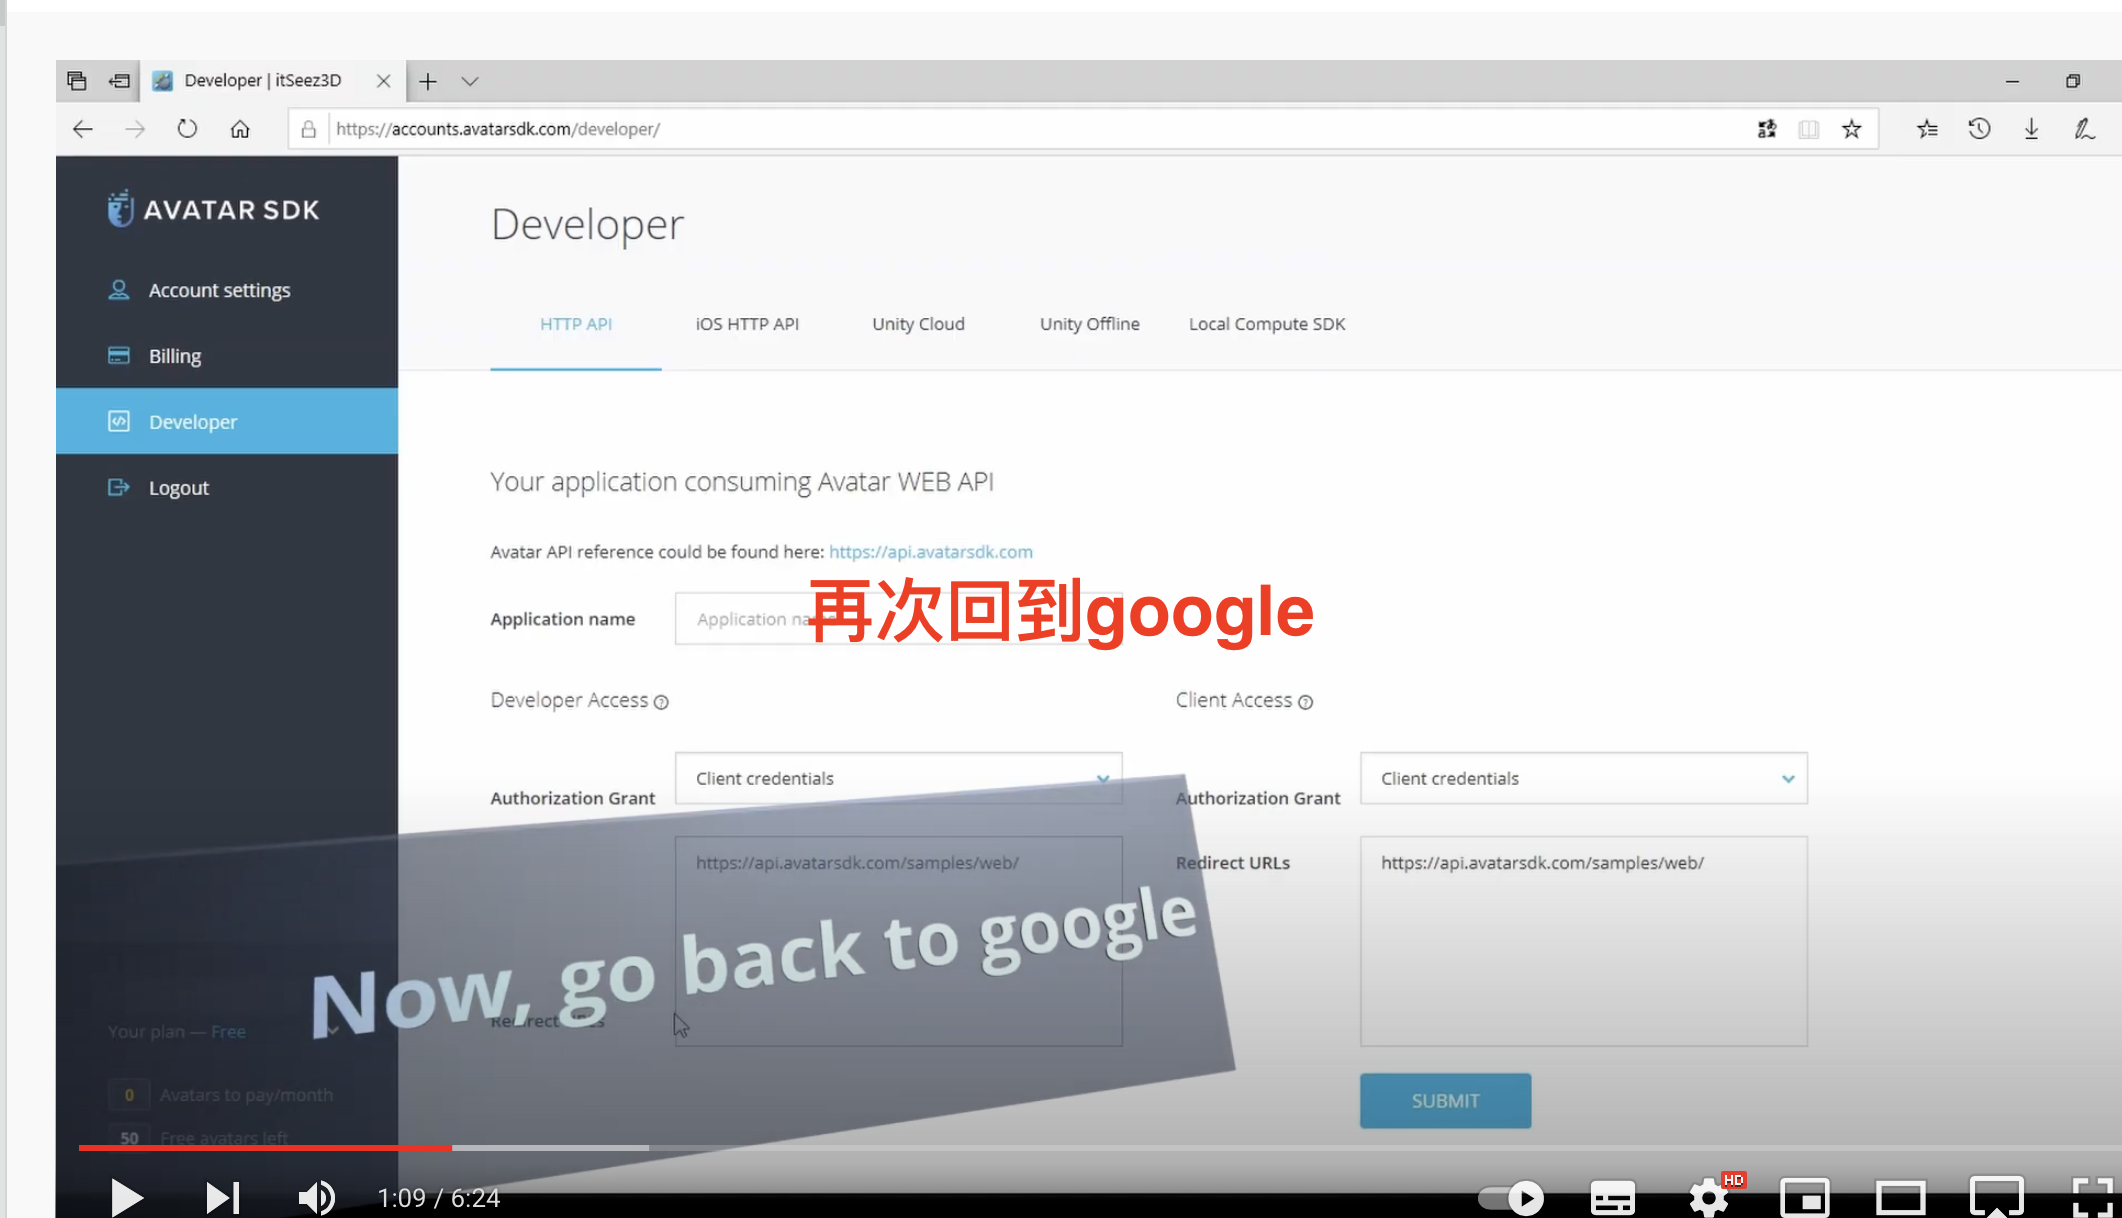Play the paused video
This screenshot has height=1218, width=2122.
coord(126,1197)
